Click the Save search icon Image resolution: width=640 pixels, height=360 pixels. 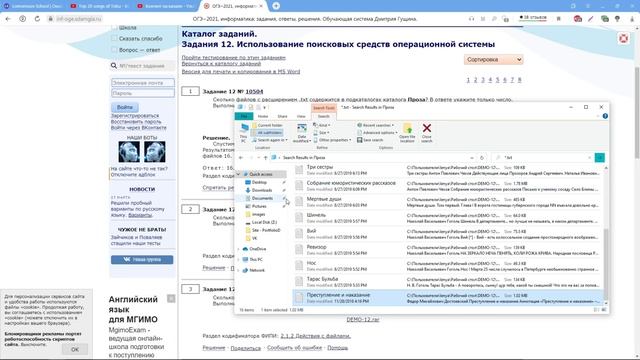coord(360,140)
